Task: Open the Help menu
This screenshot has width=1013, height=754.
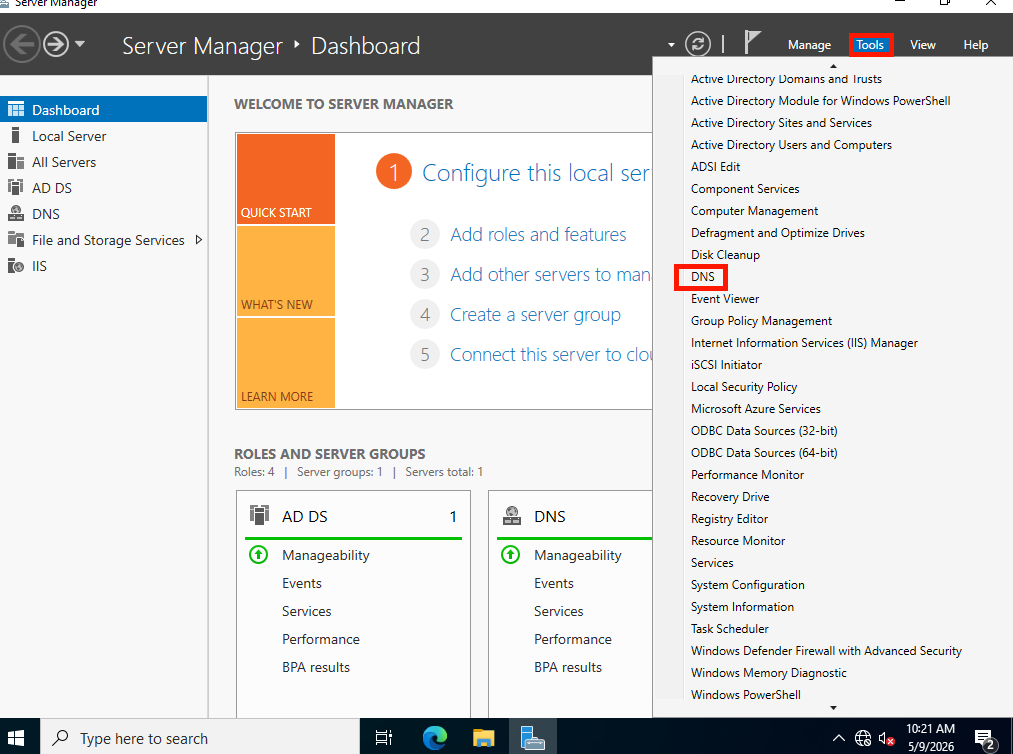Action: 976,45
